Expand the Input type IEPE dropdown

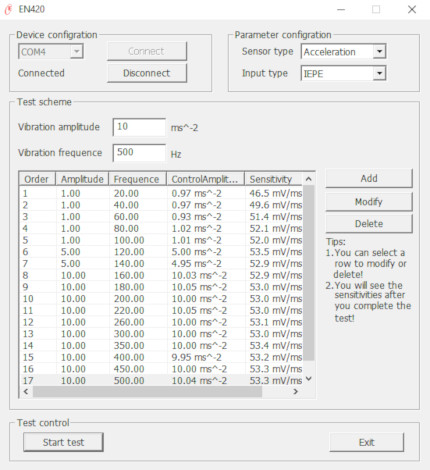(379, 73)
